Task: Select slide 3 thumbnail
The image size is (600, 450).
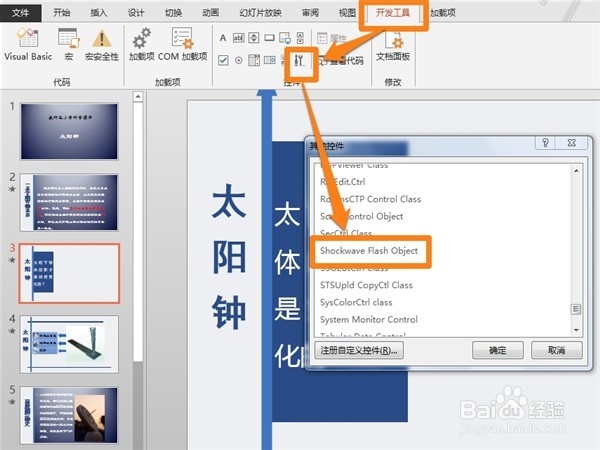Action: (69, 273)
